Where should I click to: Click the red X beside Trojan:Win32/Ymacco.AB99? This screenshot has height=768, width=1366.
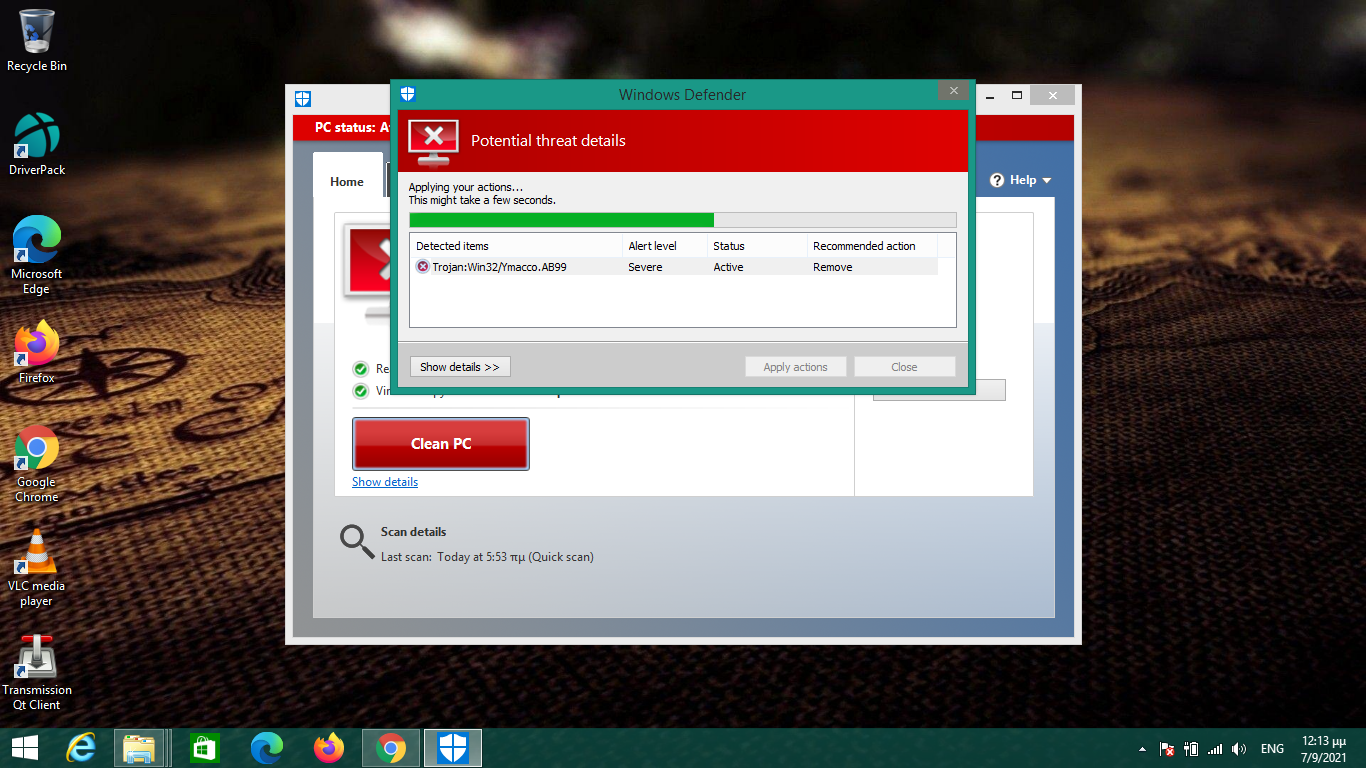click(422, 267)
